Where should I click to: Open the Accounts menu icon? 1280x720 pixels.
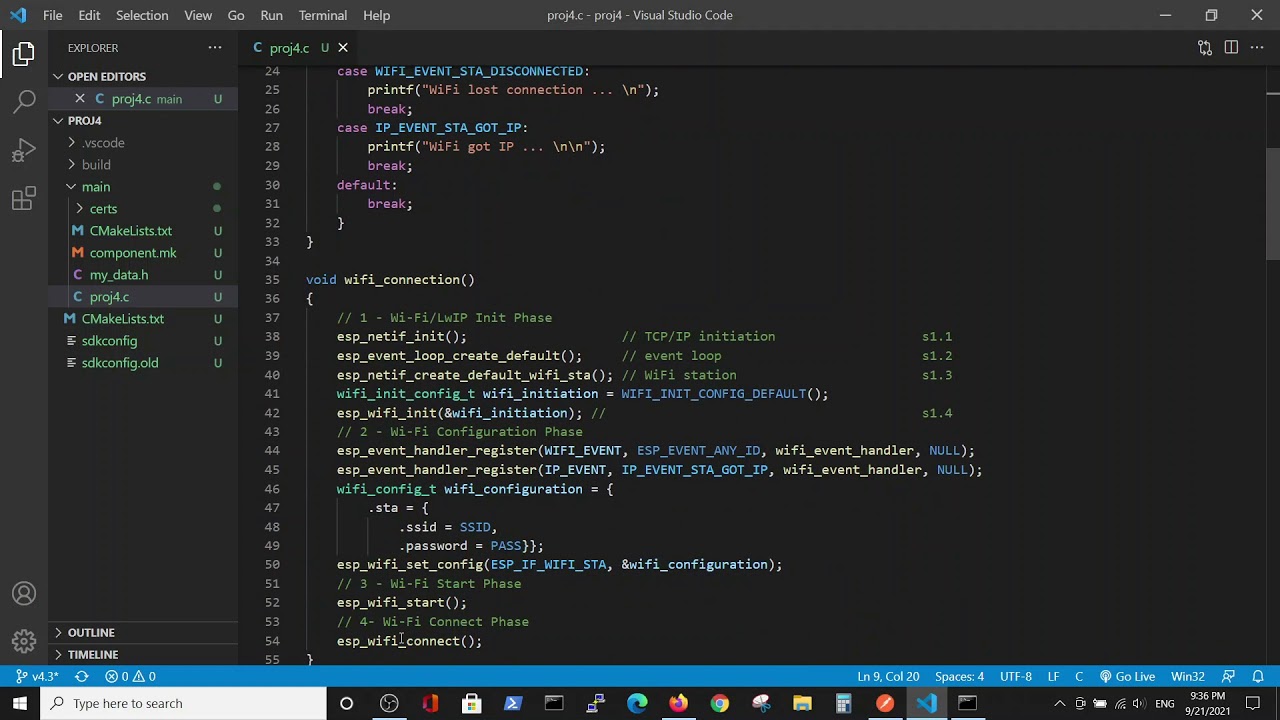(x=24, y=594)
